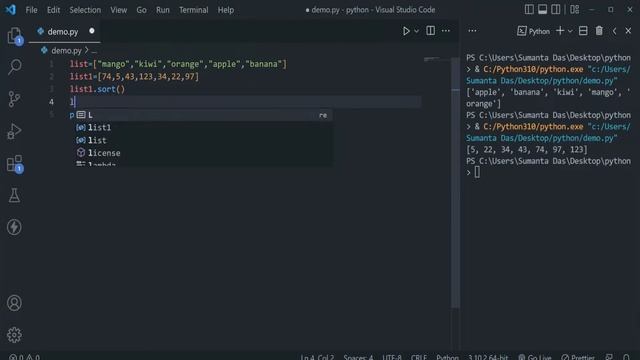Expand the breadcrumb ellipsis after demo.py
The image size is (640, 360).
[94, 51]
